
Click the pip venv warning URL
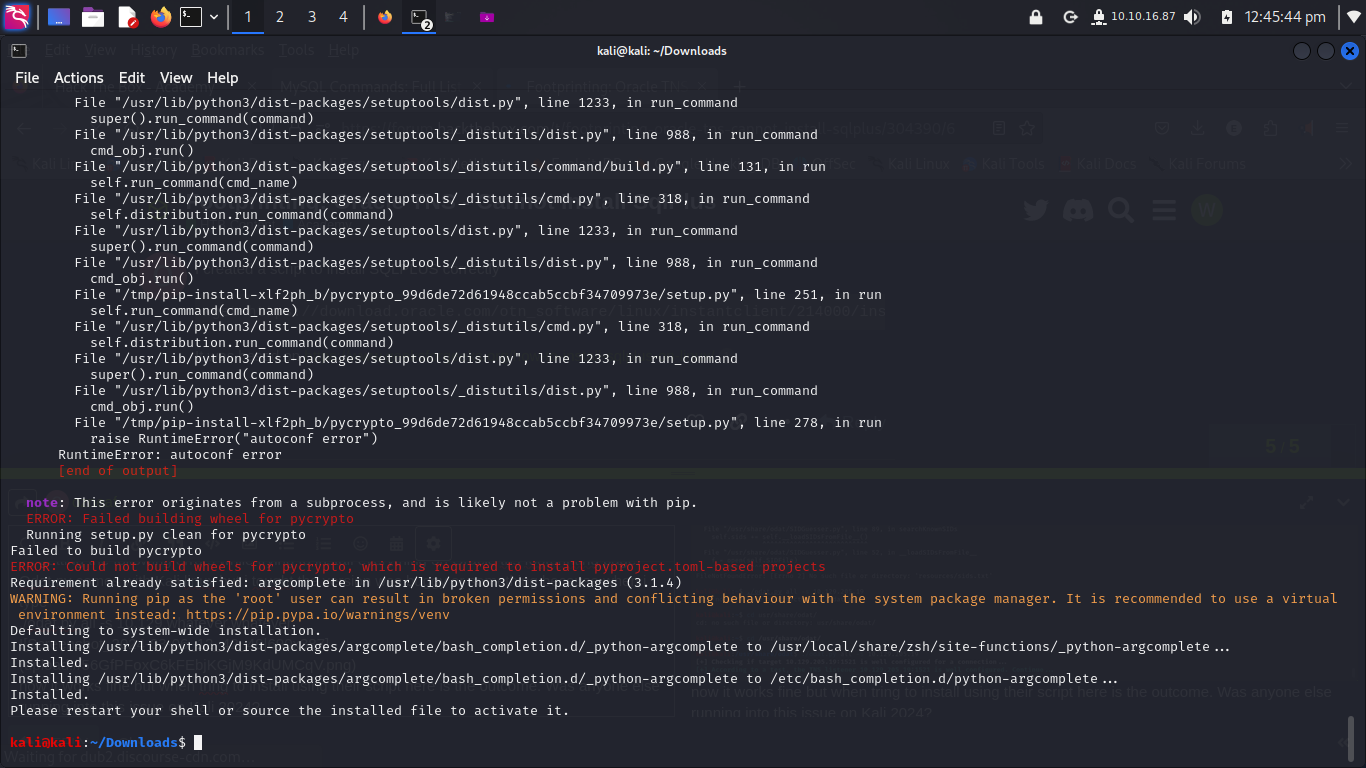[317, 615]
